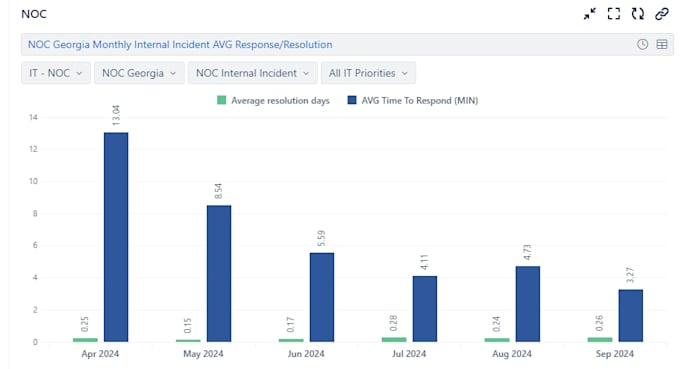Click the Sep 2024 axis label
The image size is (680, 369).
[x=615, y=354]
